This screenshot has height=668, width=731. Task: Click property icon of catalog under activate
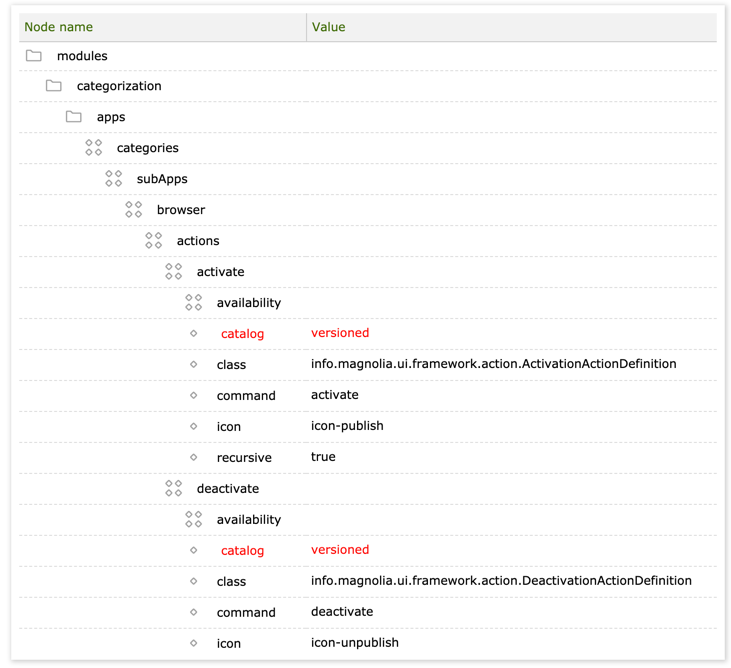click(193, 333)
